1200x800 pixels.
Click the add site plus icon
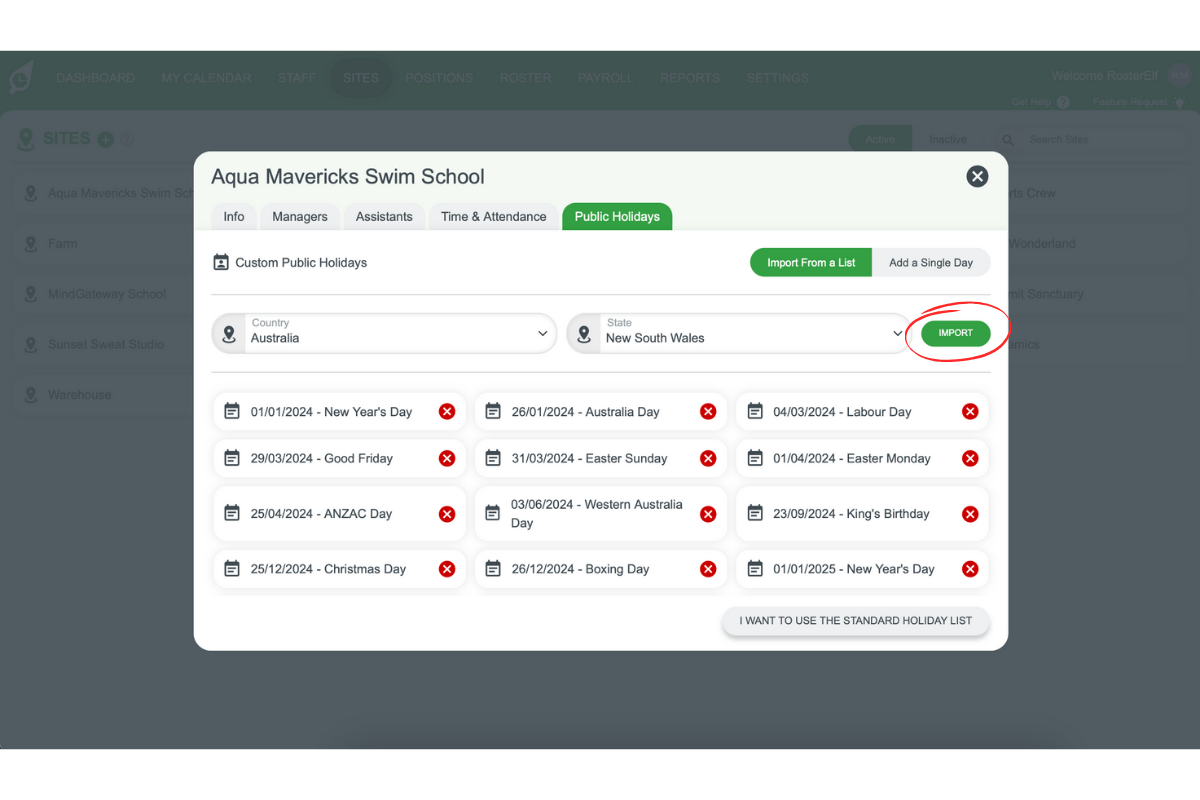(106, 138)
